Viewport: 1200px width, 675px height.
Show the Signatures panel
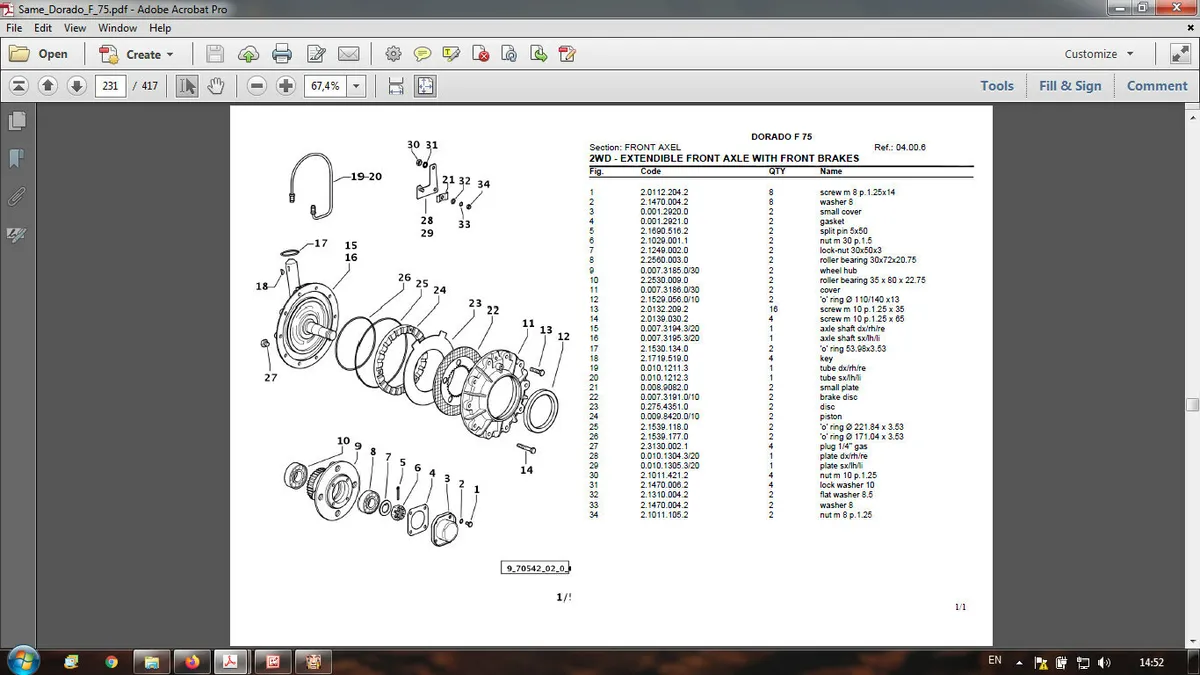[16, 235]
